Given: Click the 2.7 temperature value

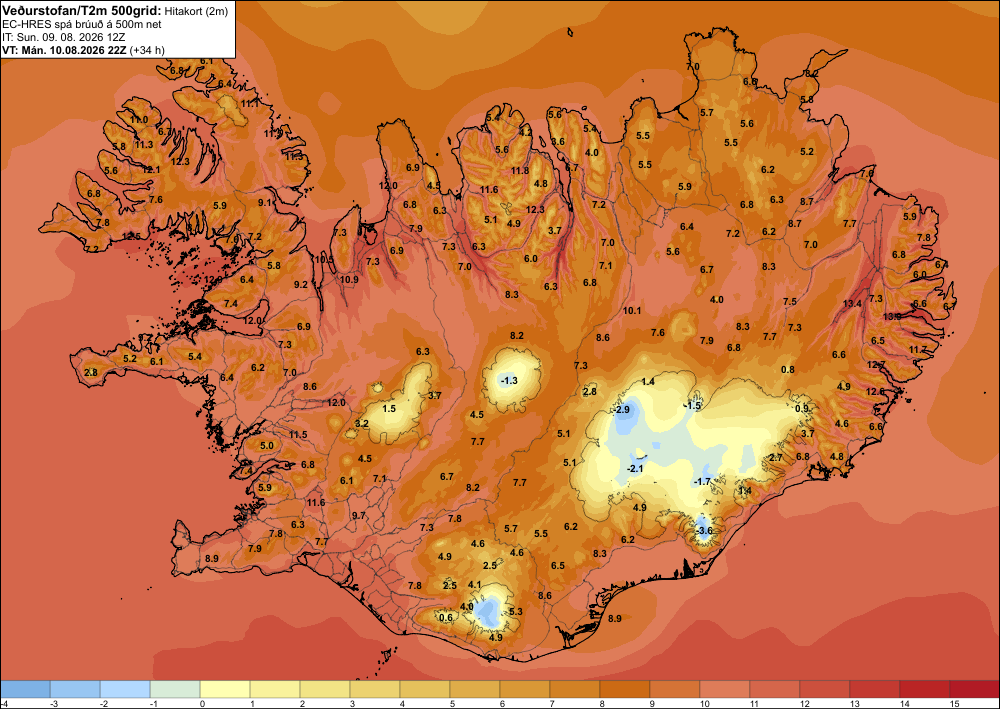Looking at the screenshot, I should point(776,458).
